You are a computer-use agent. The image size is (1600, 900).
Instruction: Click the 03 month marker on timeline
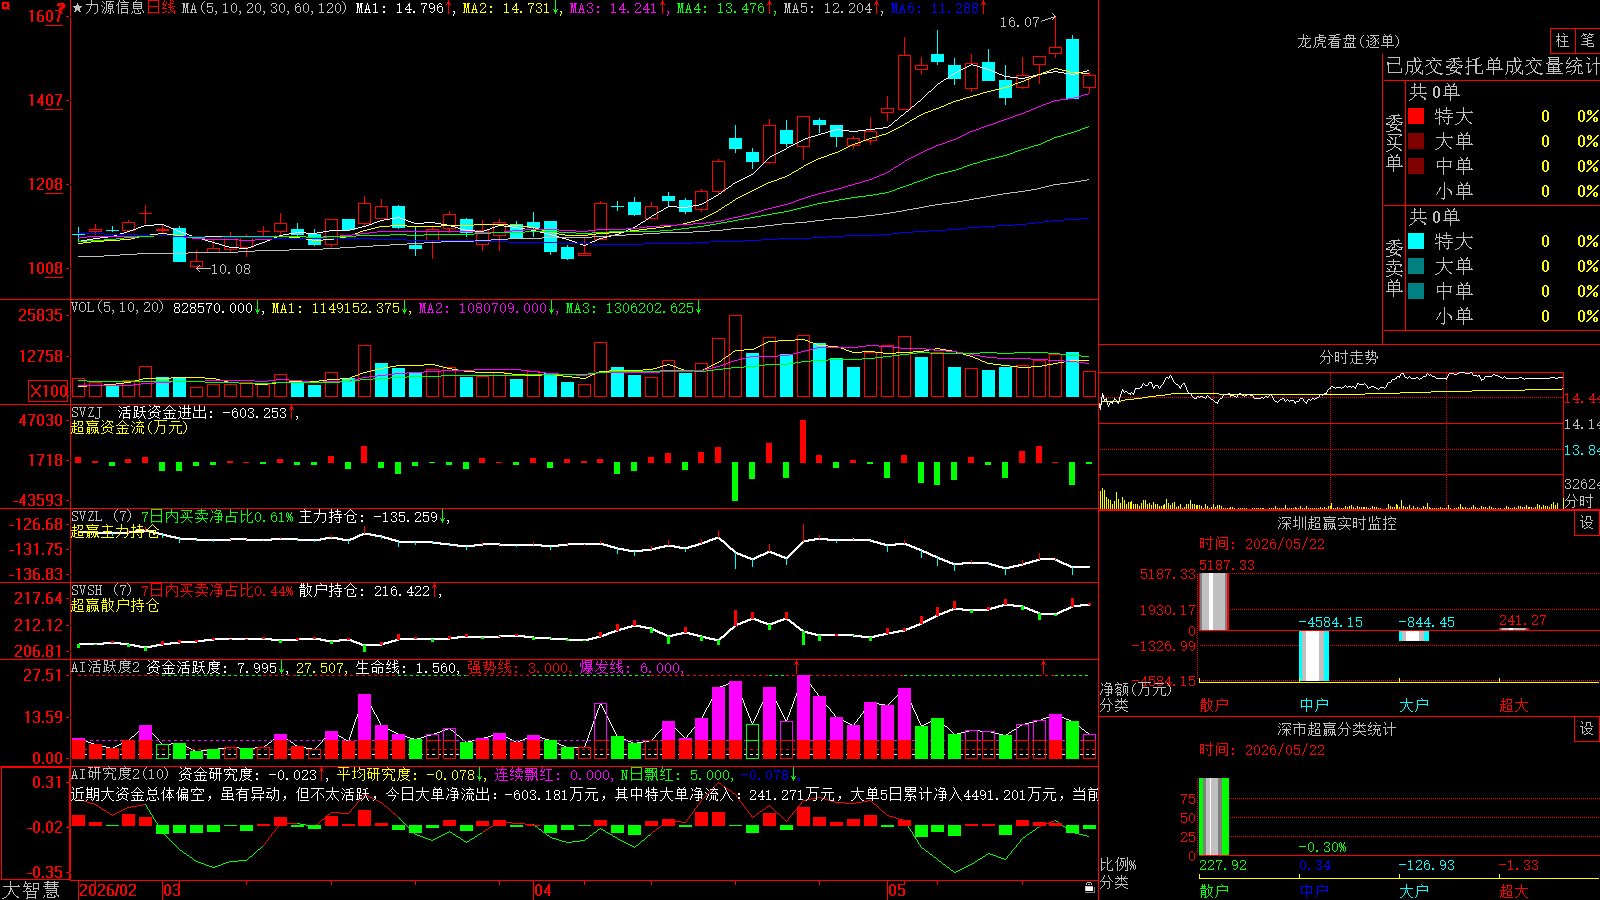(172, 890)
